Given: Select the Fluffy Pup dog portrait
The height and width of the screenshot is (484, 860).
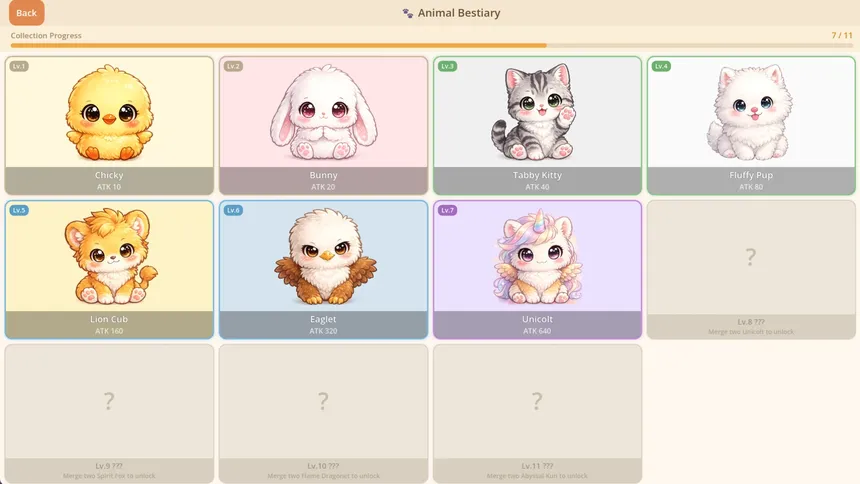Looking at the screenshot, I should (751, 112).
